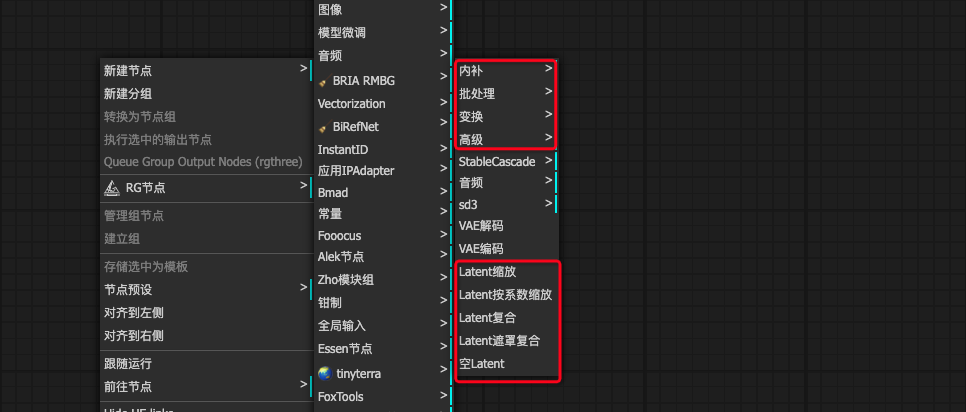
Task: Choose 对齐到右侧 menu entry
Action: (x=206, y=336)
